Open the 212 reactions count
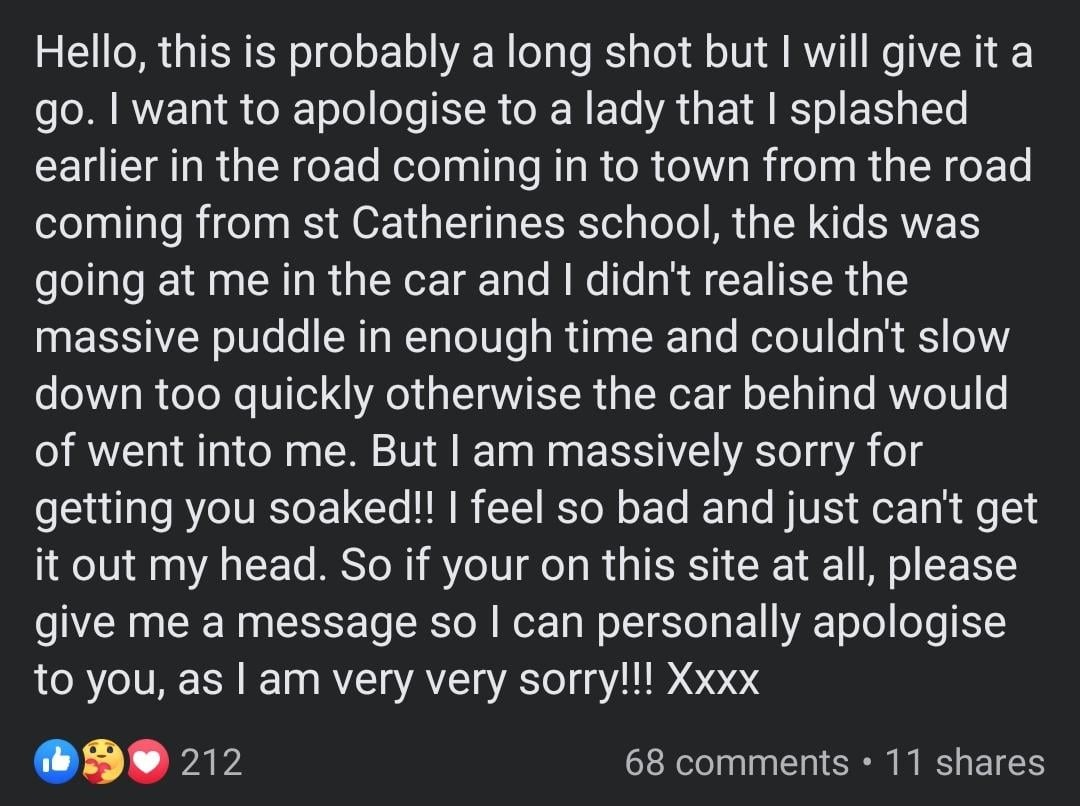The height and width of the screenshot is (806, 1080). pos(211,763)
